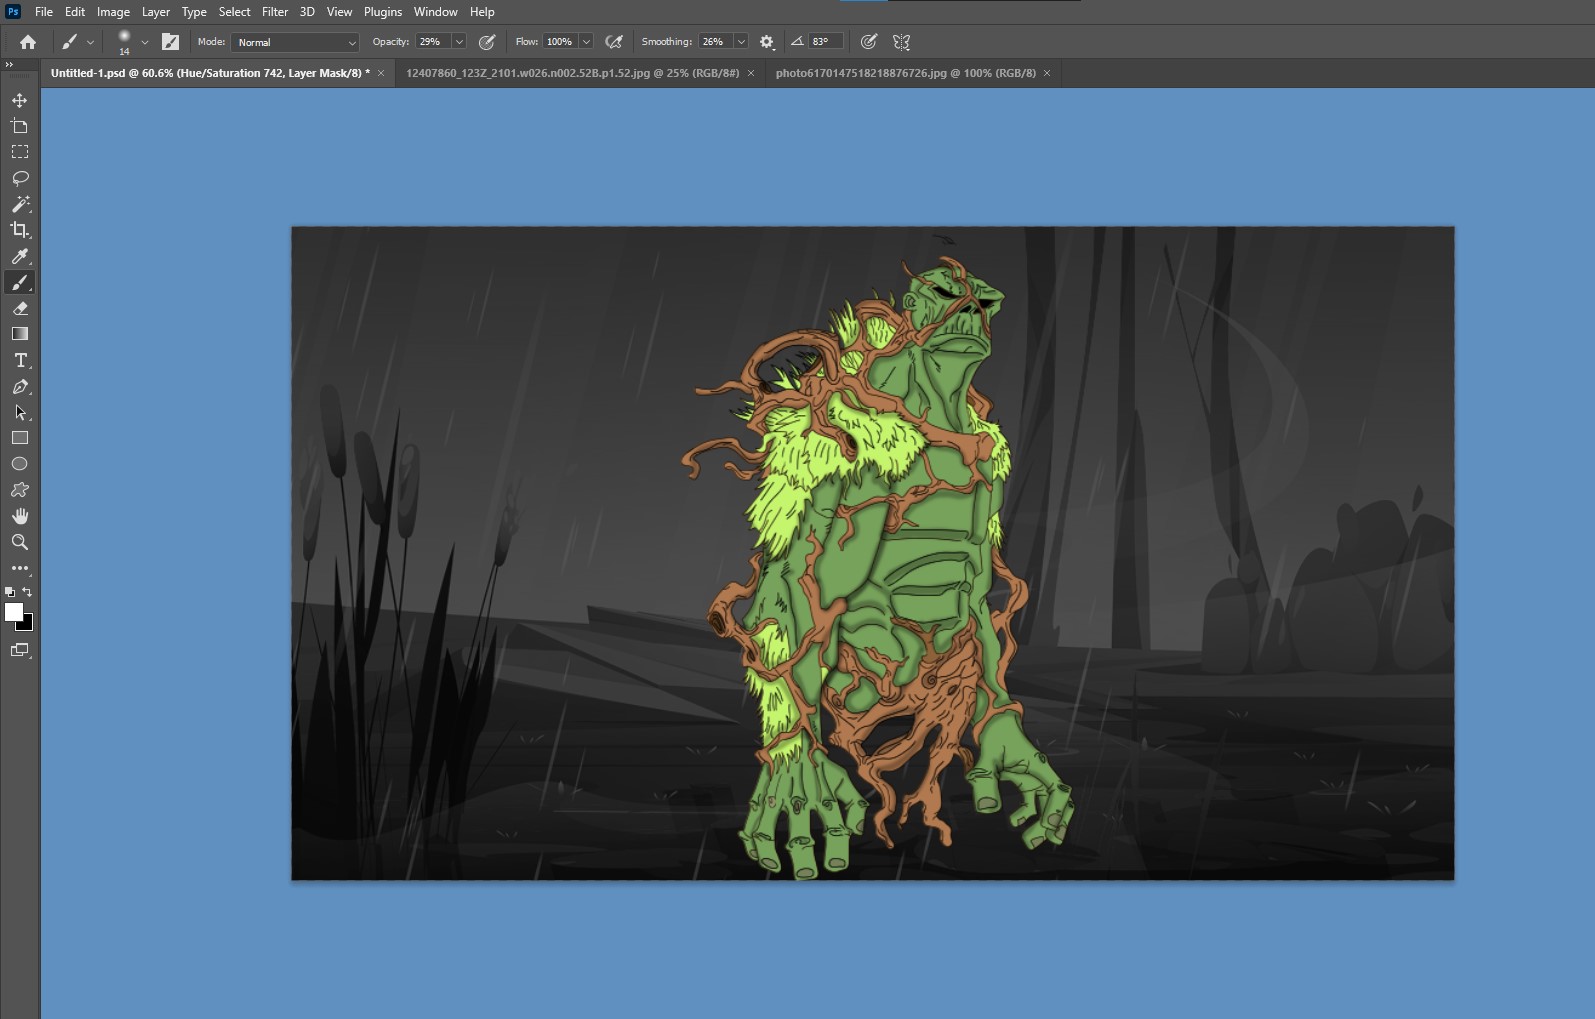Select the Brush tool in the toolbar
The image size is (1595, 1019).
point(20,282)
